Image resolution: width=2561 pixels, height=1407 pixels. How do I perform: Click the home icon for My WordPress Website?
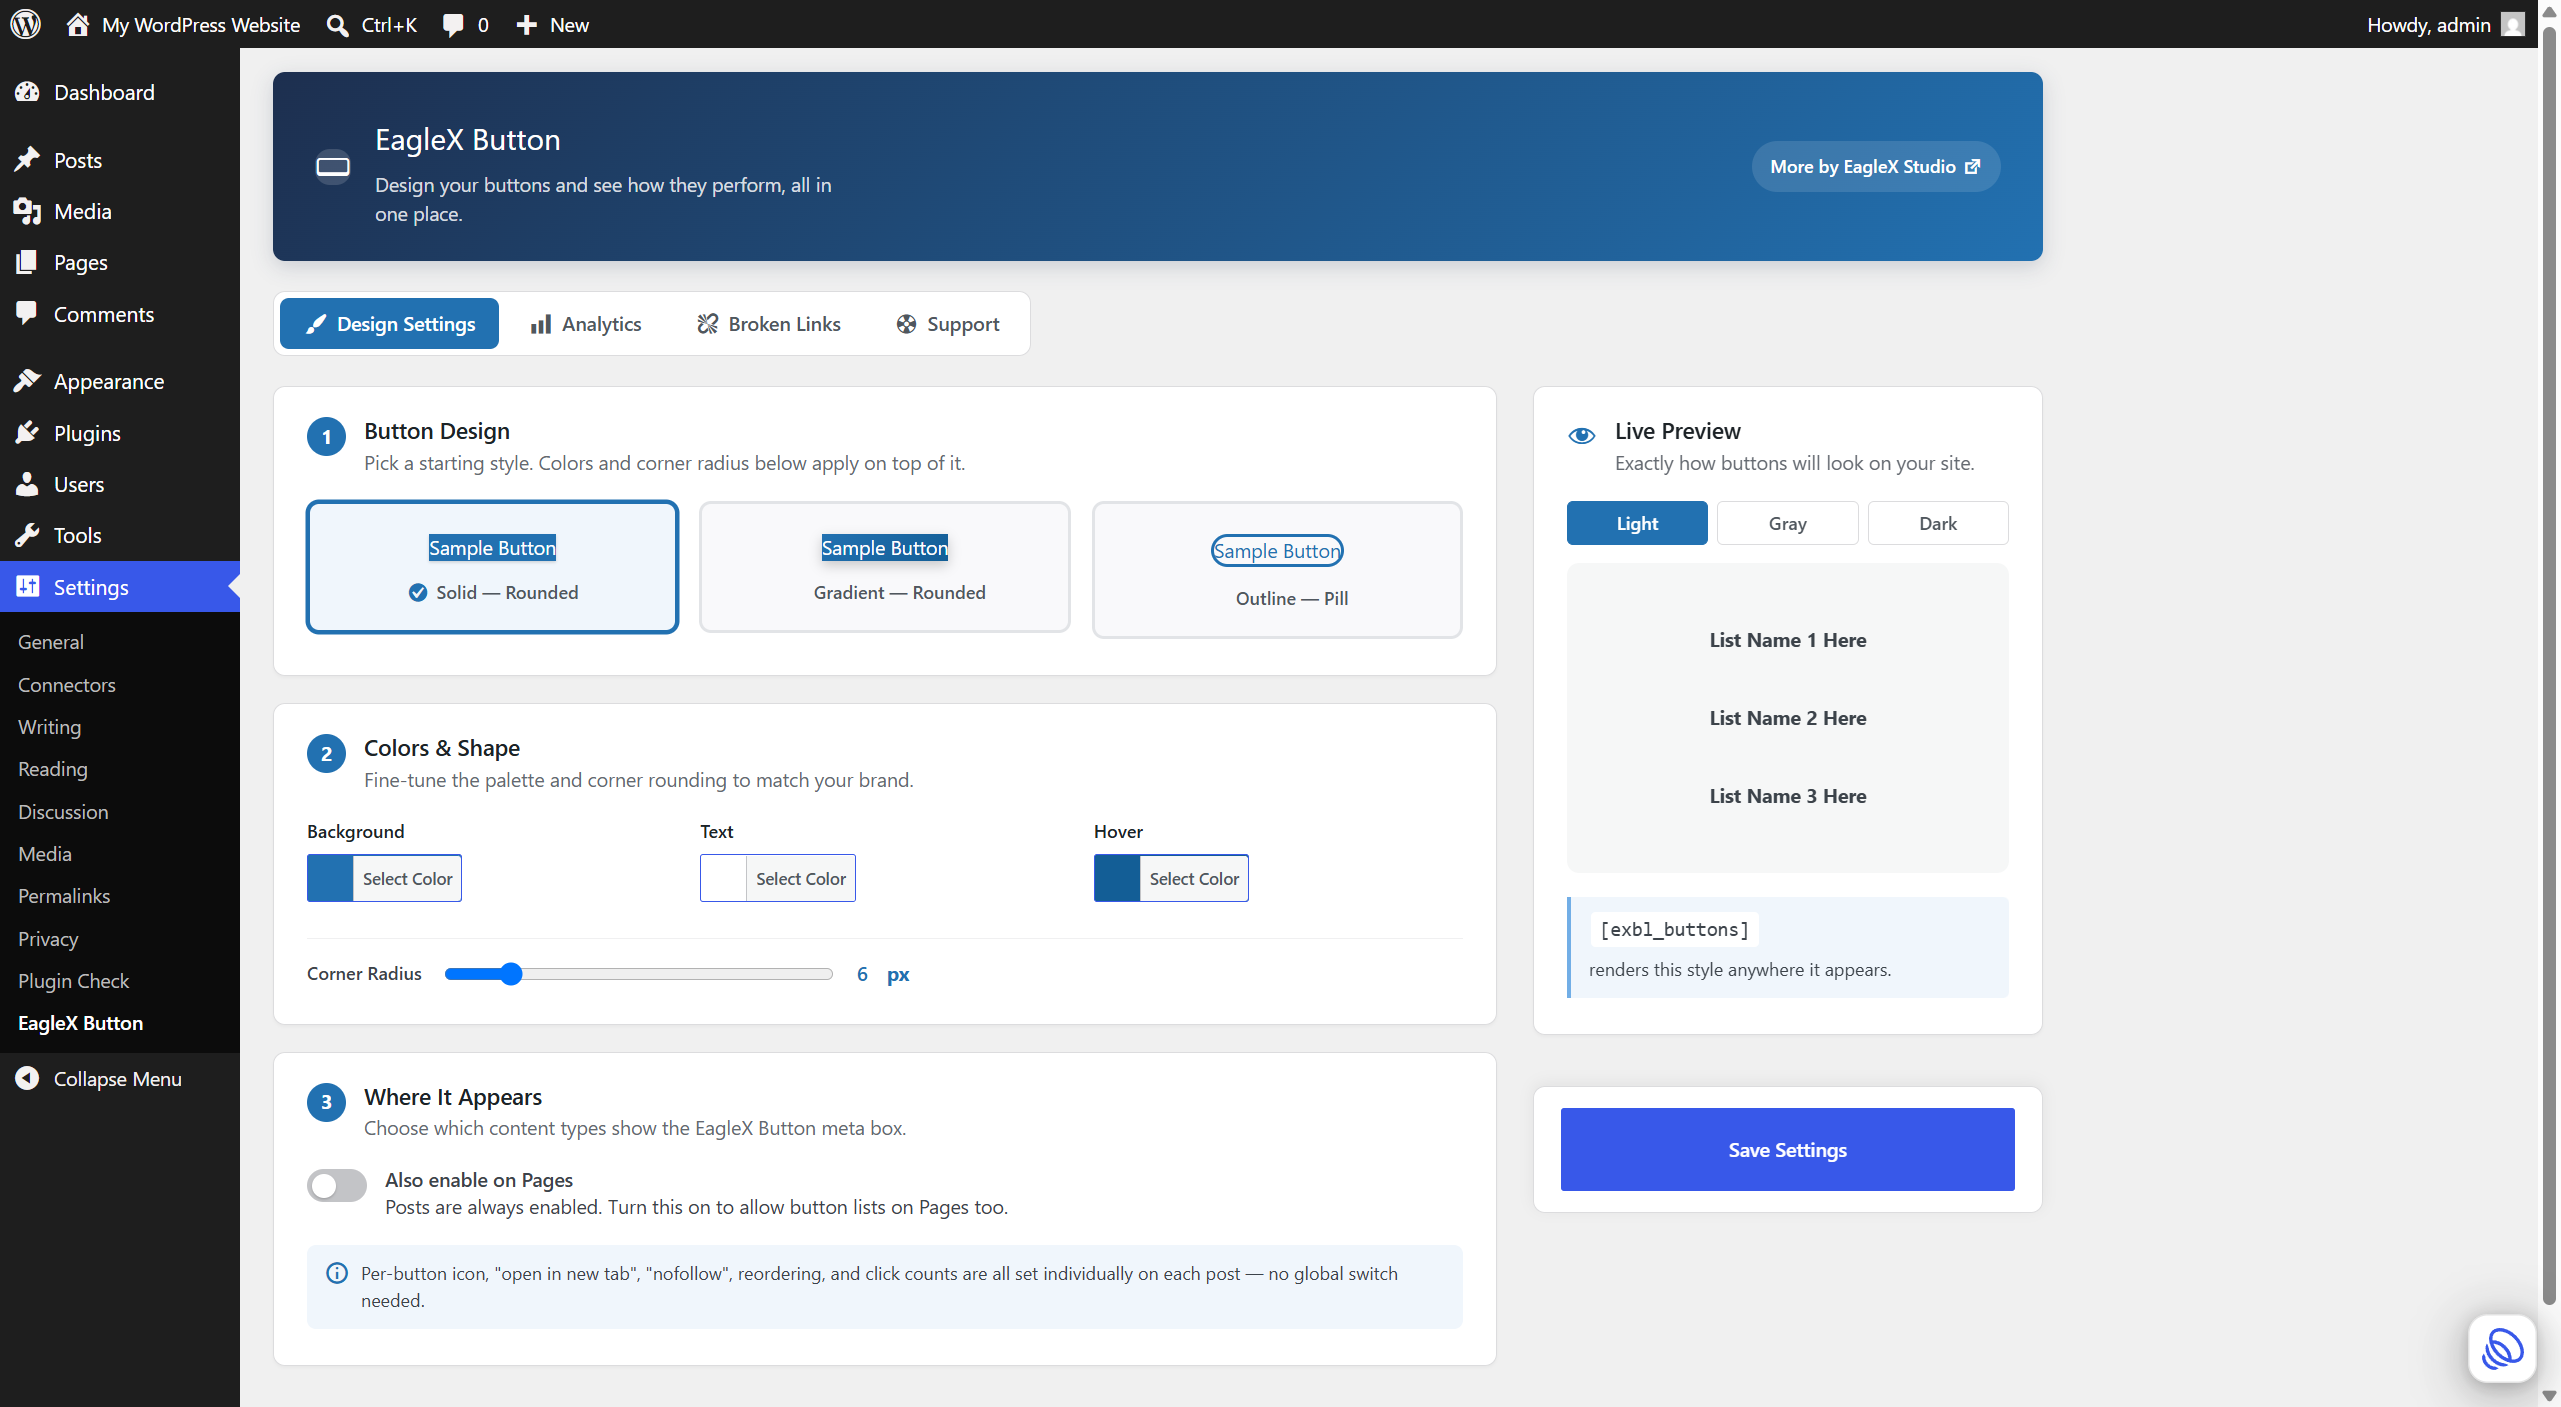point(78,24)
